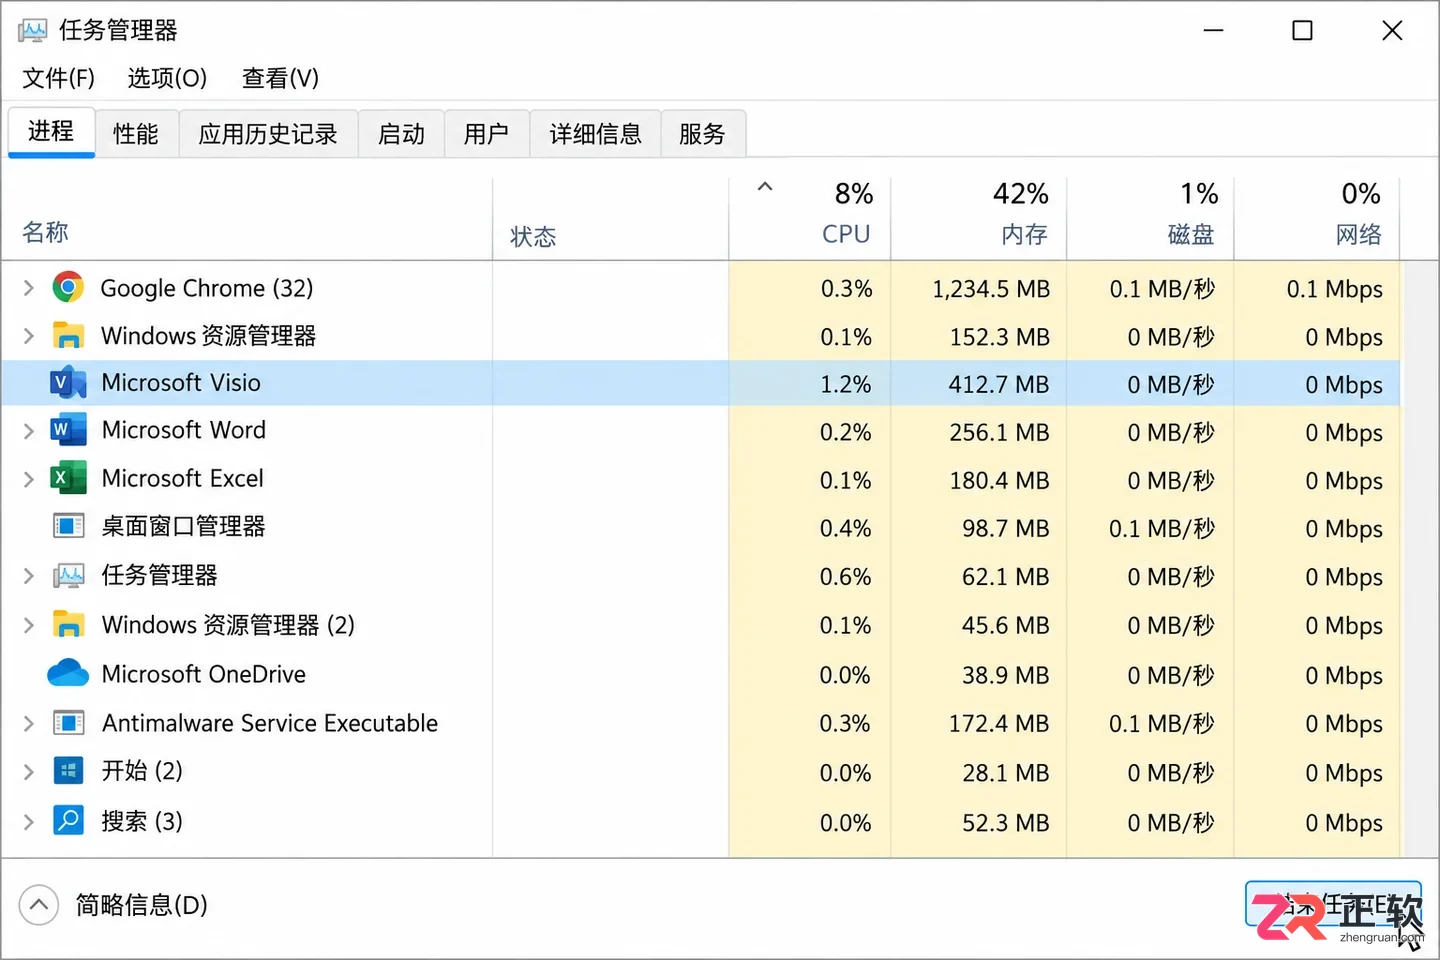Image resolution: width=1440 pixels, height=960 pixels.
Task: Expand the 搜索 (3) process group
Action: pos(28,822)
